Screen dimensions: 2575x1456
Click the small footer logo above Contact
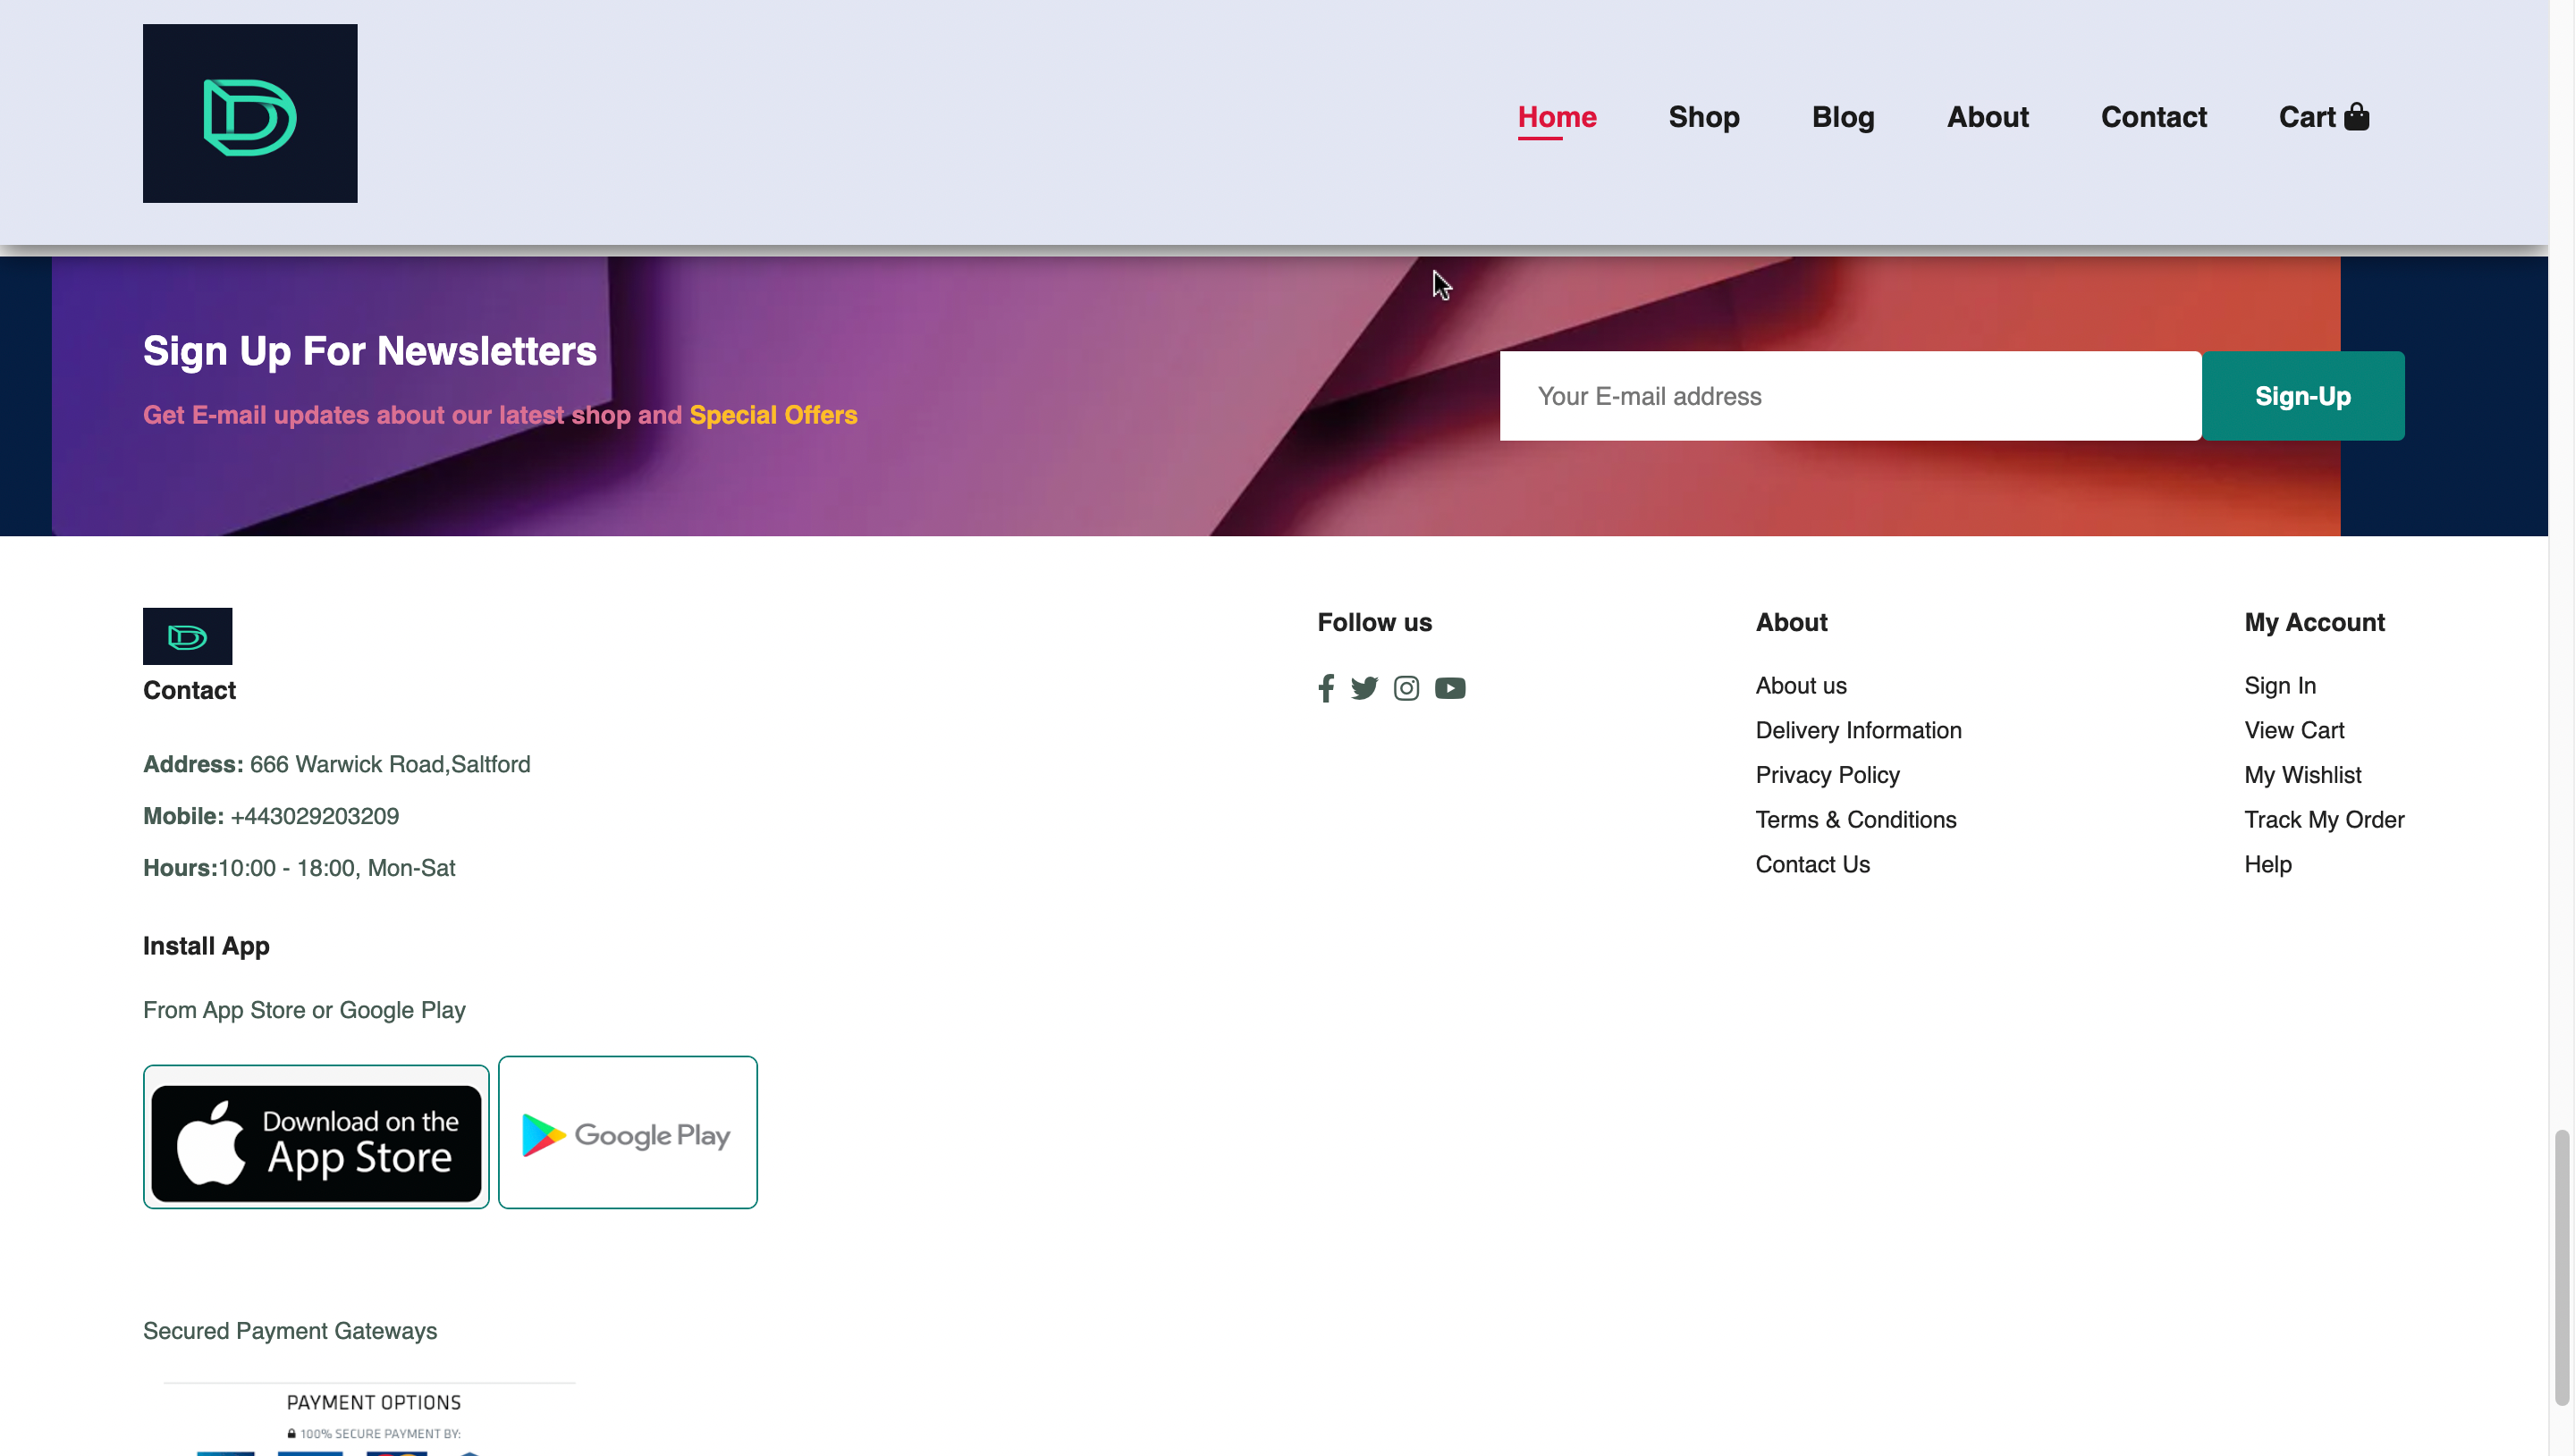187,636
